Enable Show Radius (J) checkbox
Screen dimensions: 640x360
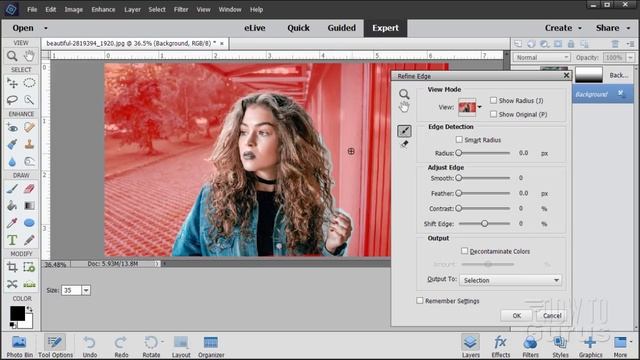(493, 100)
